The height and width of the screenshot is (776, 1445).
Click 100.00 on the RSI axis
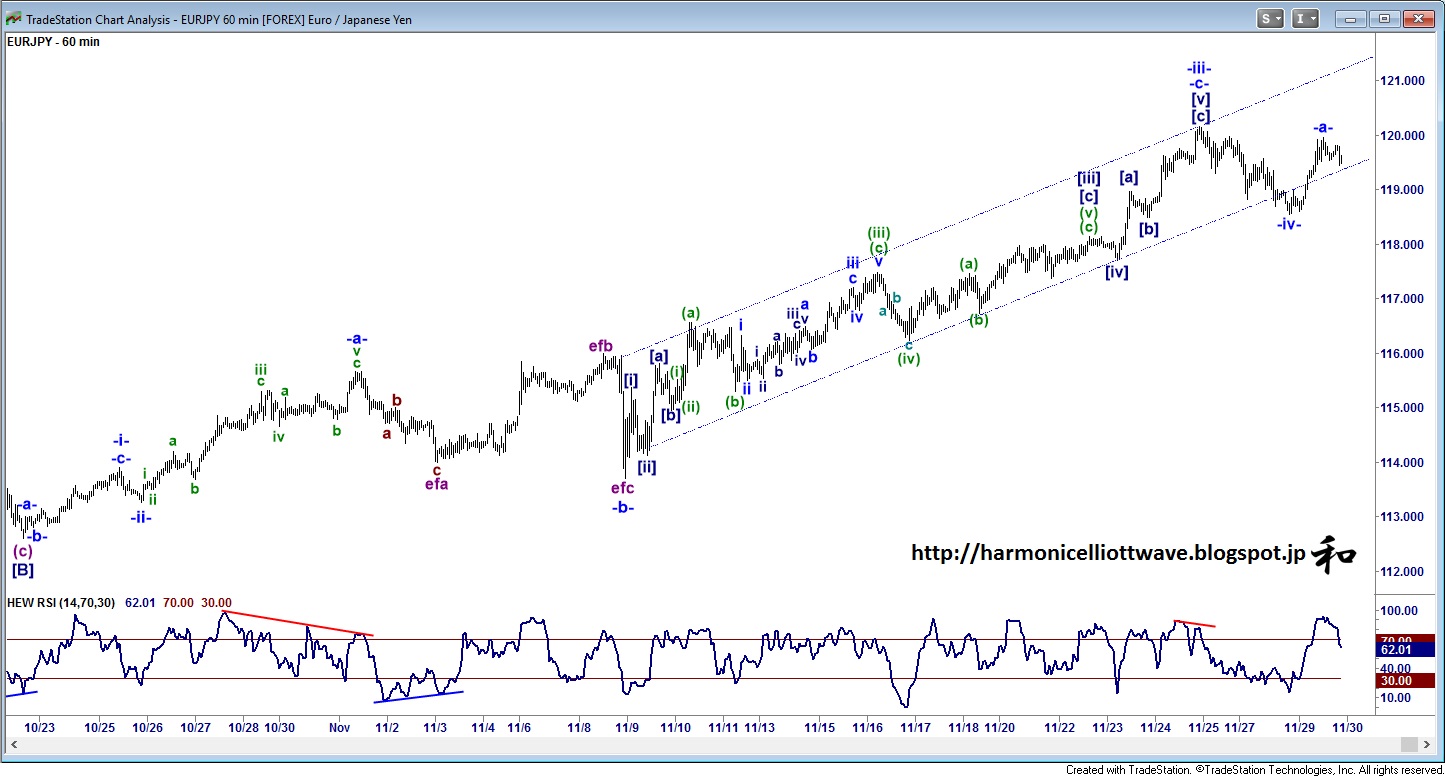(1399, 611)
